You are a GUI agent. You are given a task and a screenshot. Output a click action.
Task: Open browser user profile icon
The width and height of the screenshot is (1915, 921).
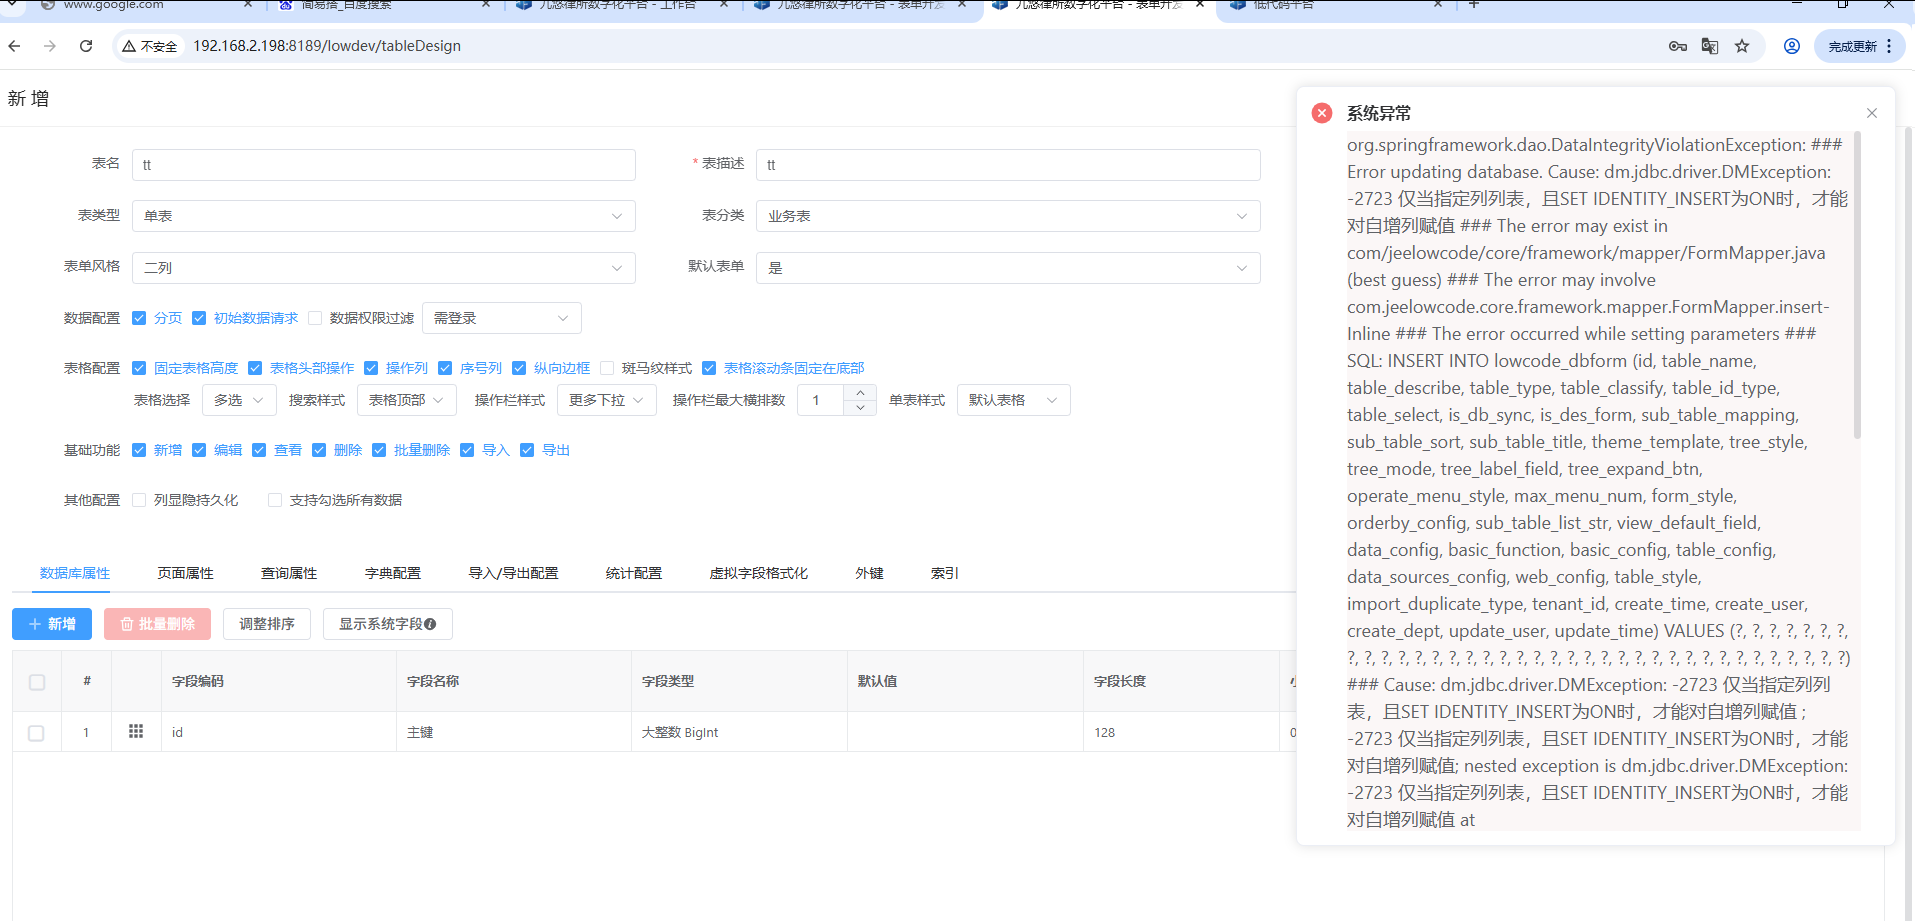tap(1792, 46)
